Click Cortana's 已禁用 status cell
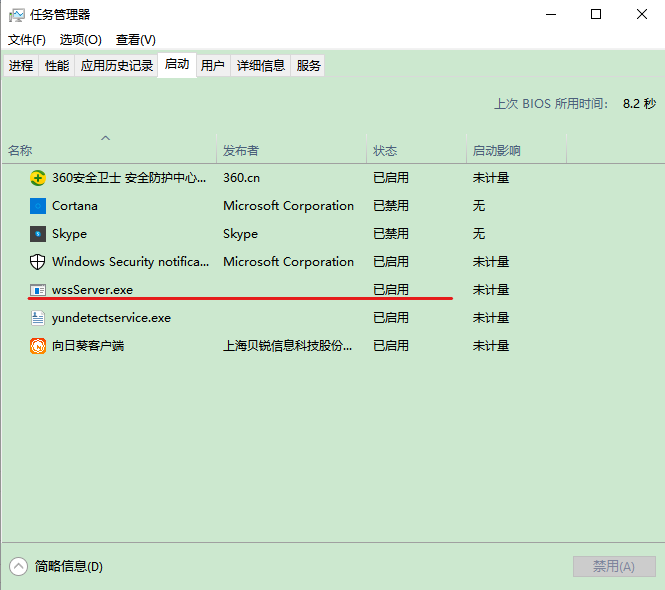 click(x=391, y=206)
